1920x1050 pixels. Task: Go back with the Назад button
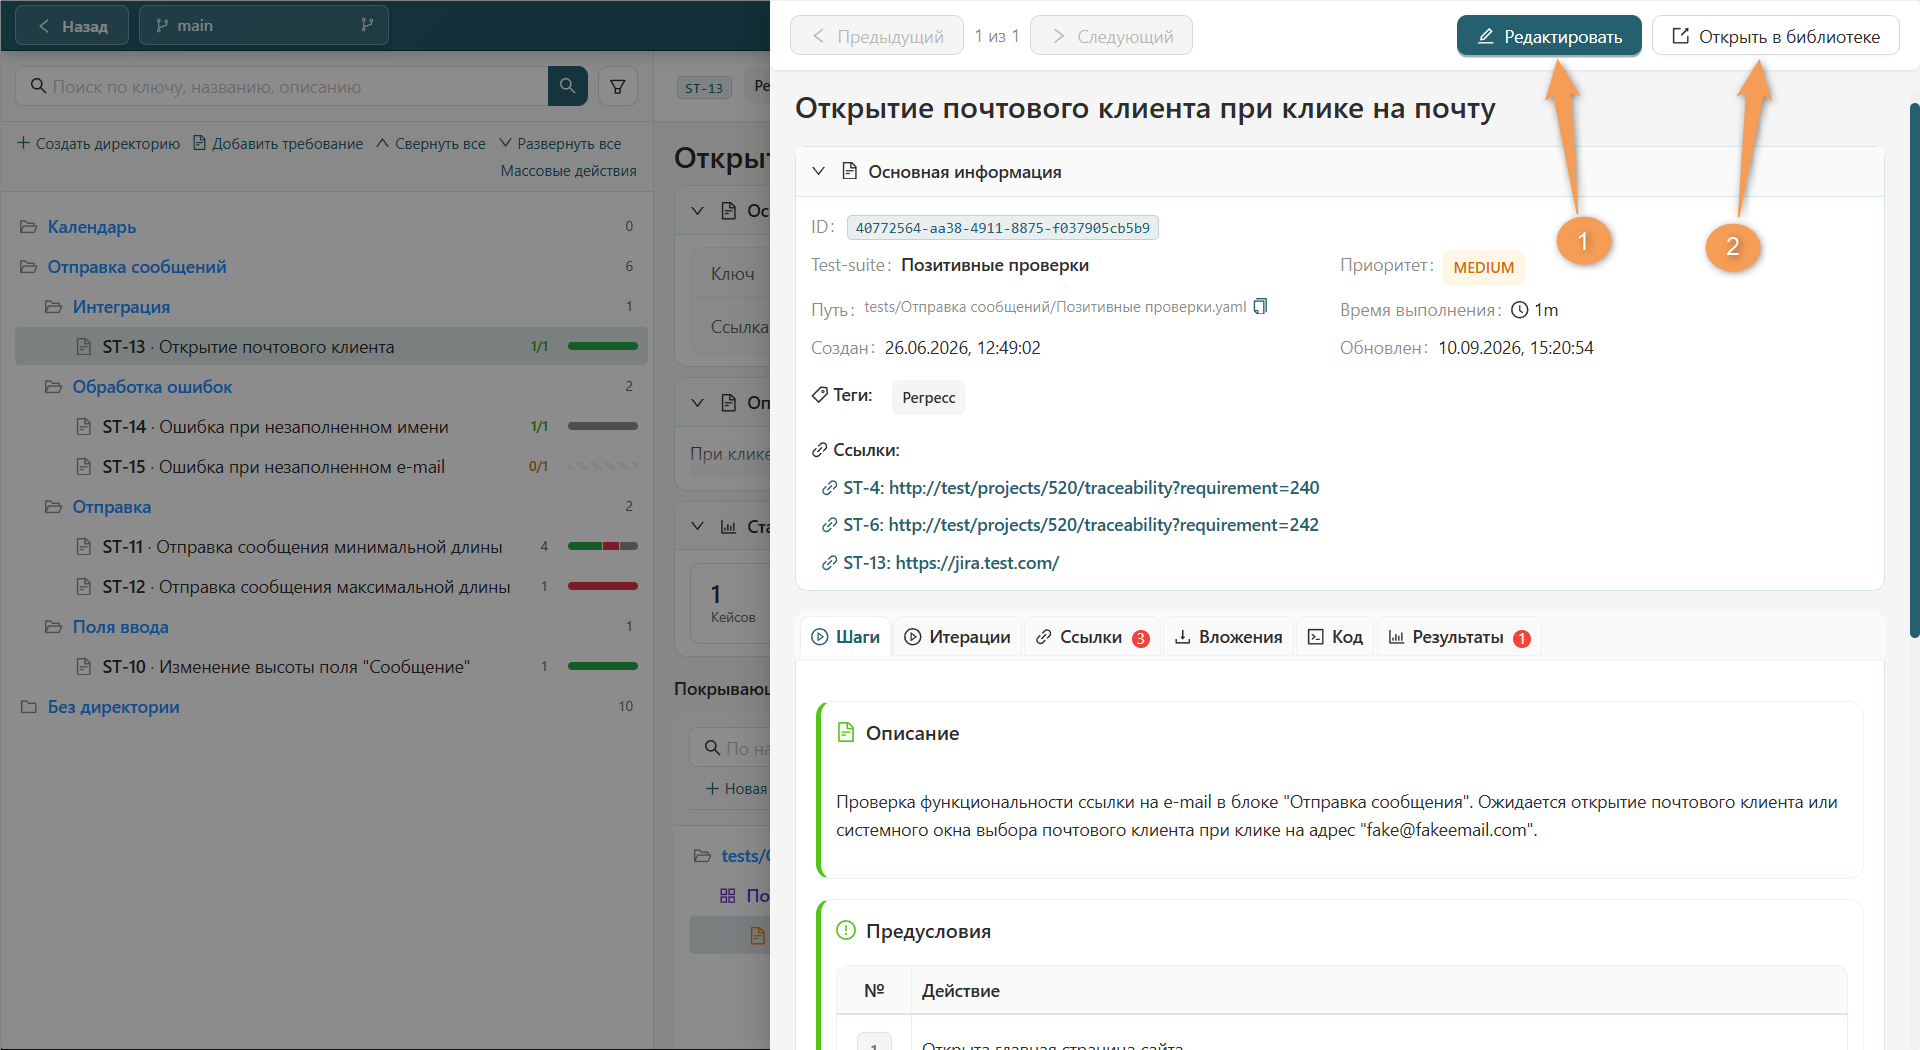(72, 25)
